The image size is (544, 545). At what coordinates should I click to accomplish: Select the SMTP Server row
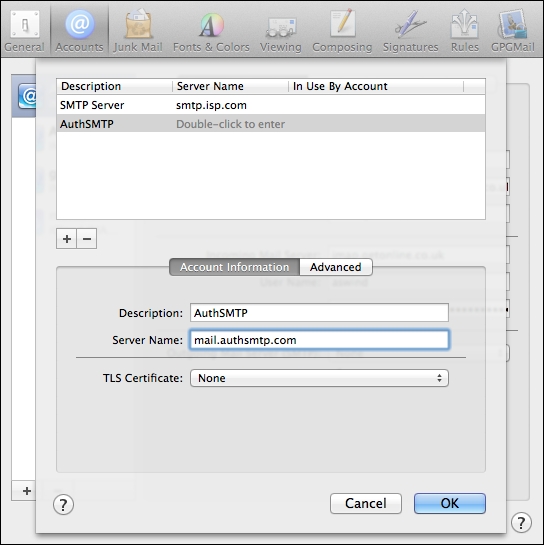point(271,105)
